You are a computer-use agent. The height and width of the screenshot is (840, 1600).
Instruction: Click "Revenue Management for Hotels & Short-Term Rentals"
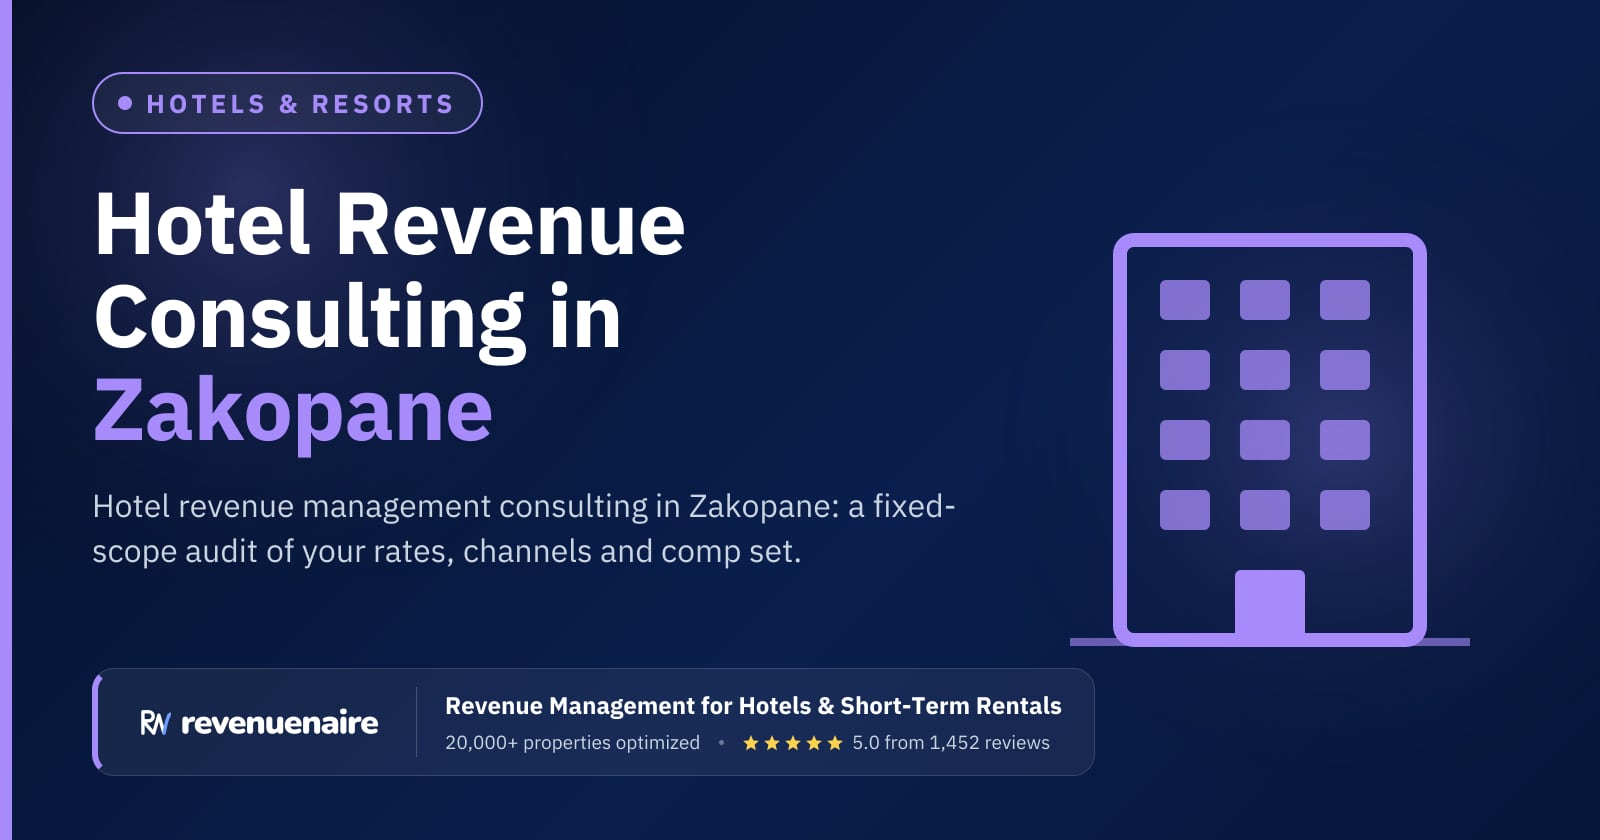(753, 706)
